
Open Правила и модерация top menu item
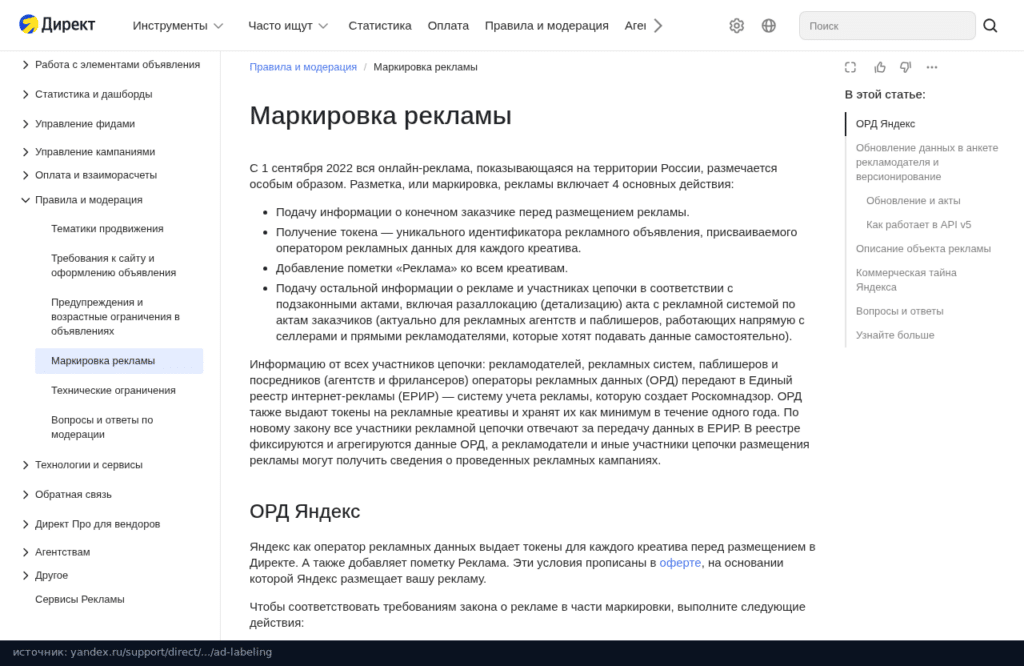[546, 25]
